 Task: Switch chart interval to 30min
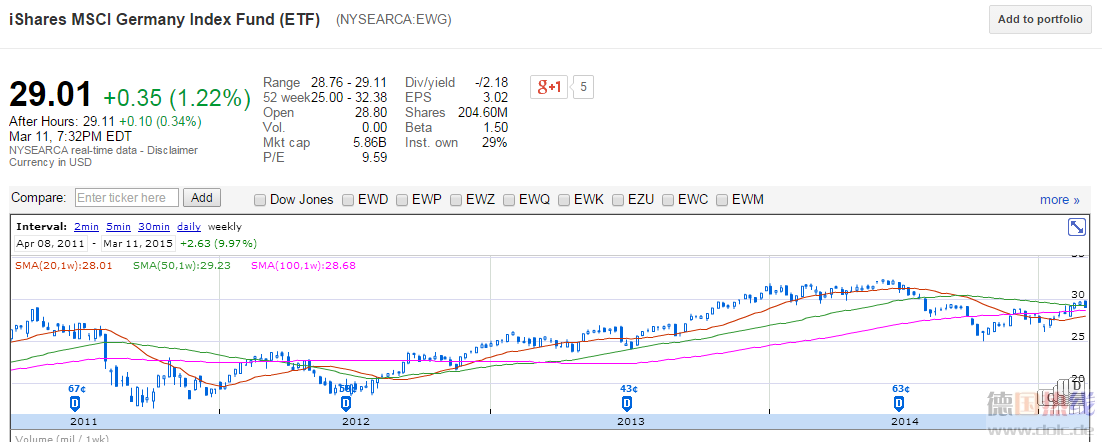point(154,226)
